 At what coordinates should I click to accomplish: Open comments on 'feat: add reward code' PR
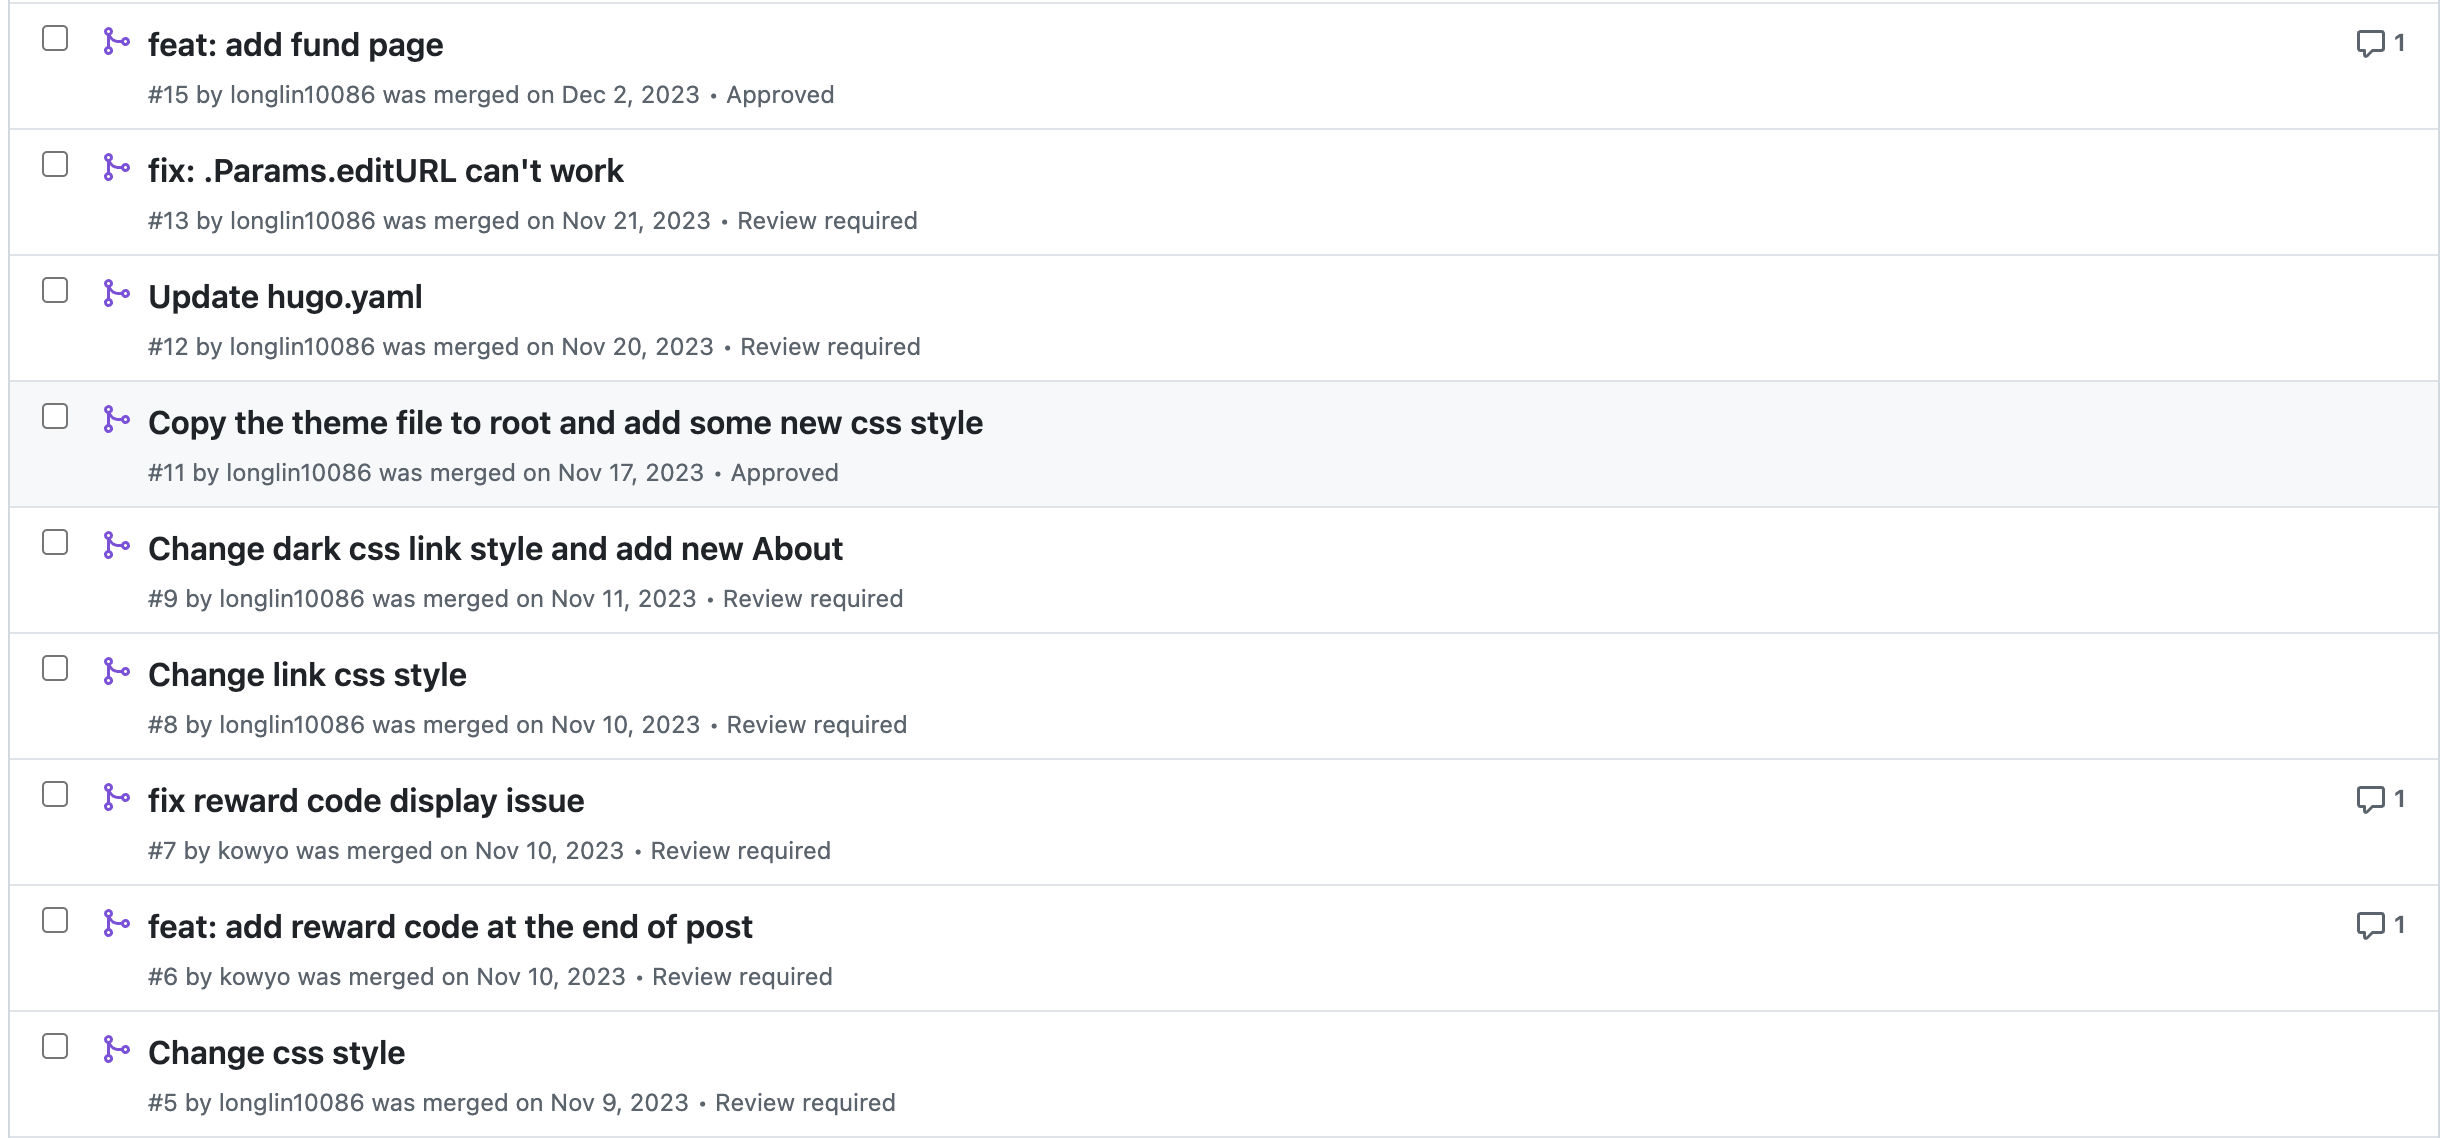click(2380, 925)
